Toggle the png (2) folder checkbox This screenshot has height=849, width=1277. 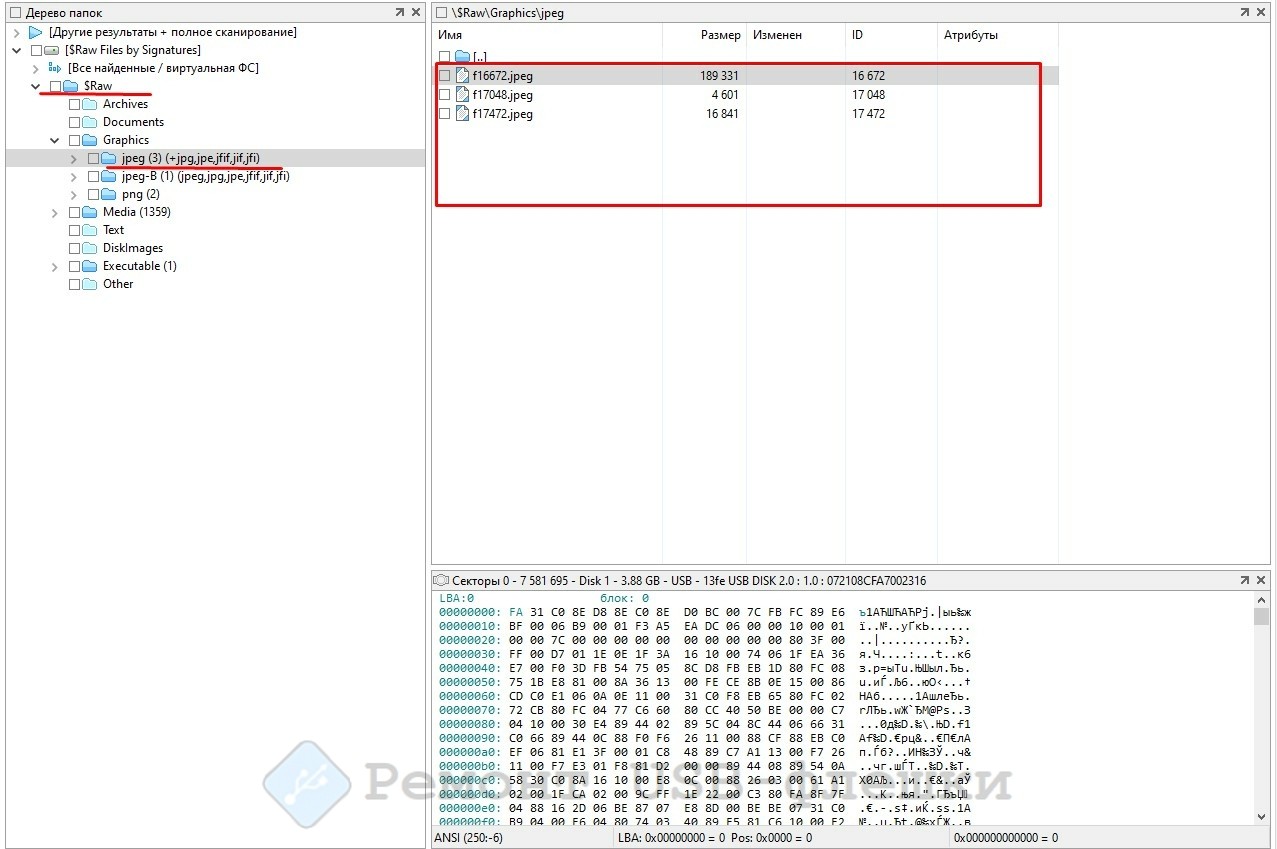point(93,194)
